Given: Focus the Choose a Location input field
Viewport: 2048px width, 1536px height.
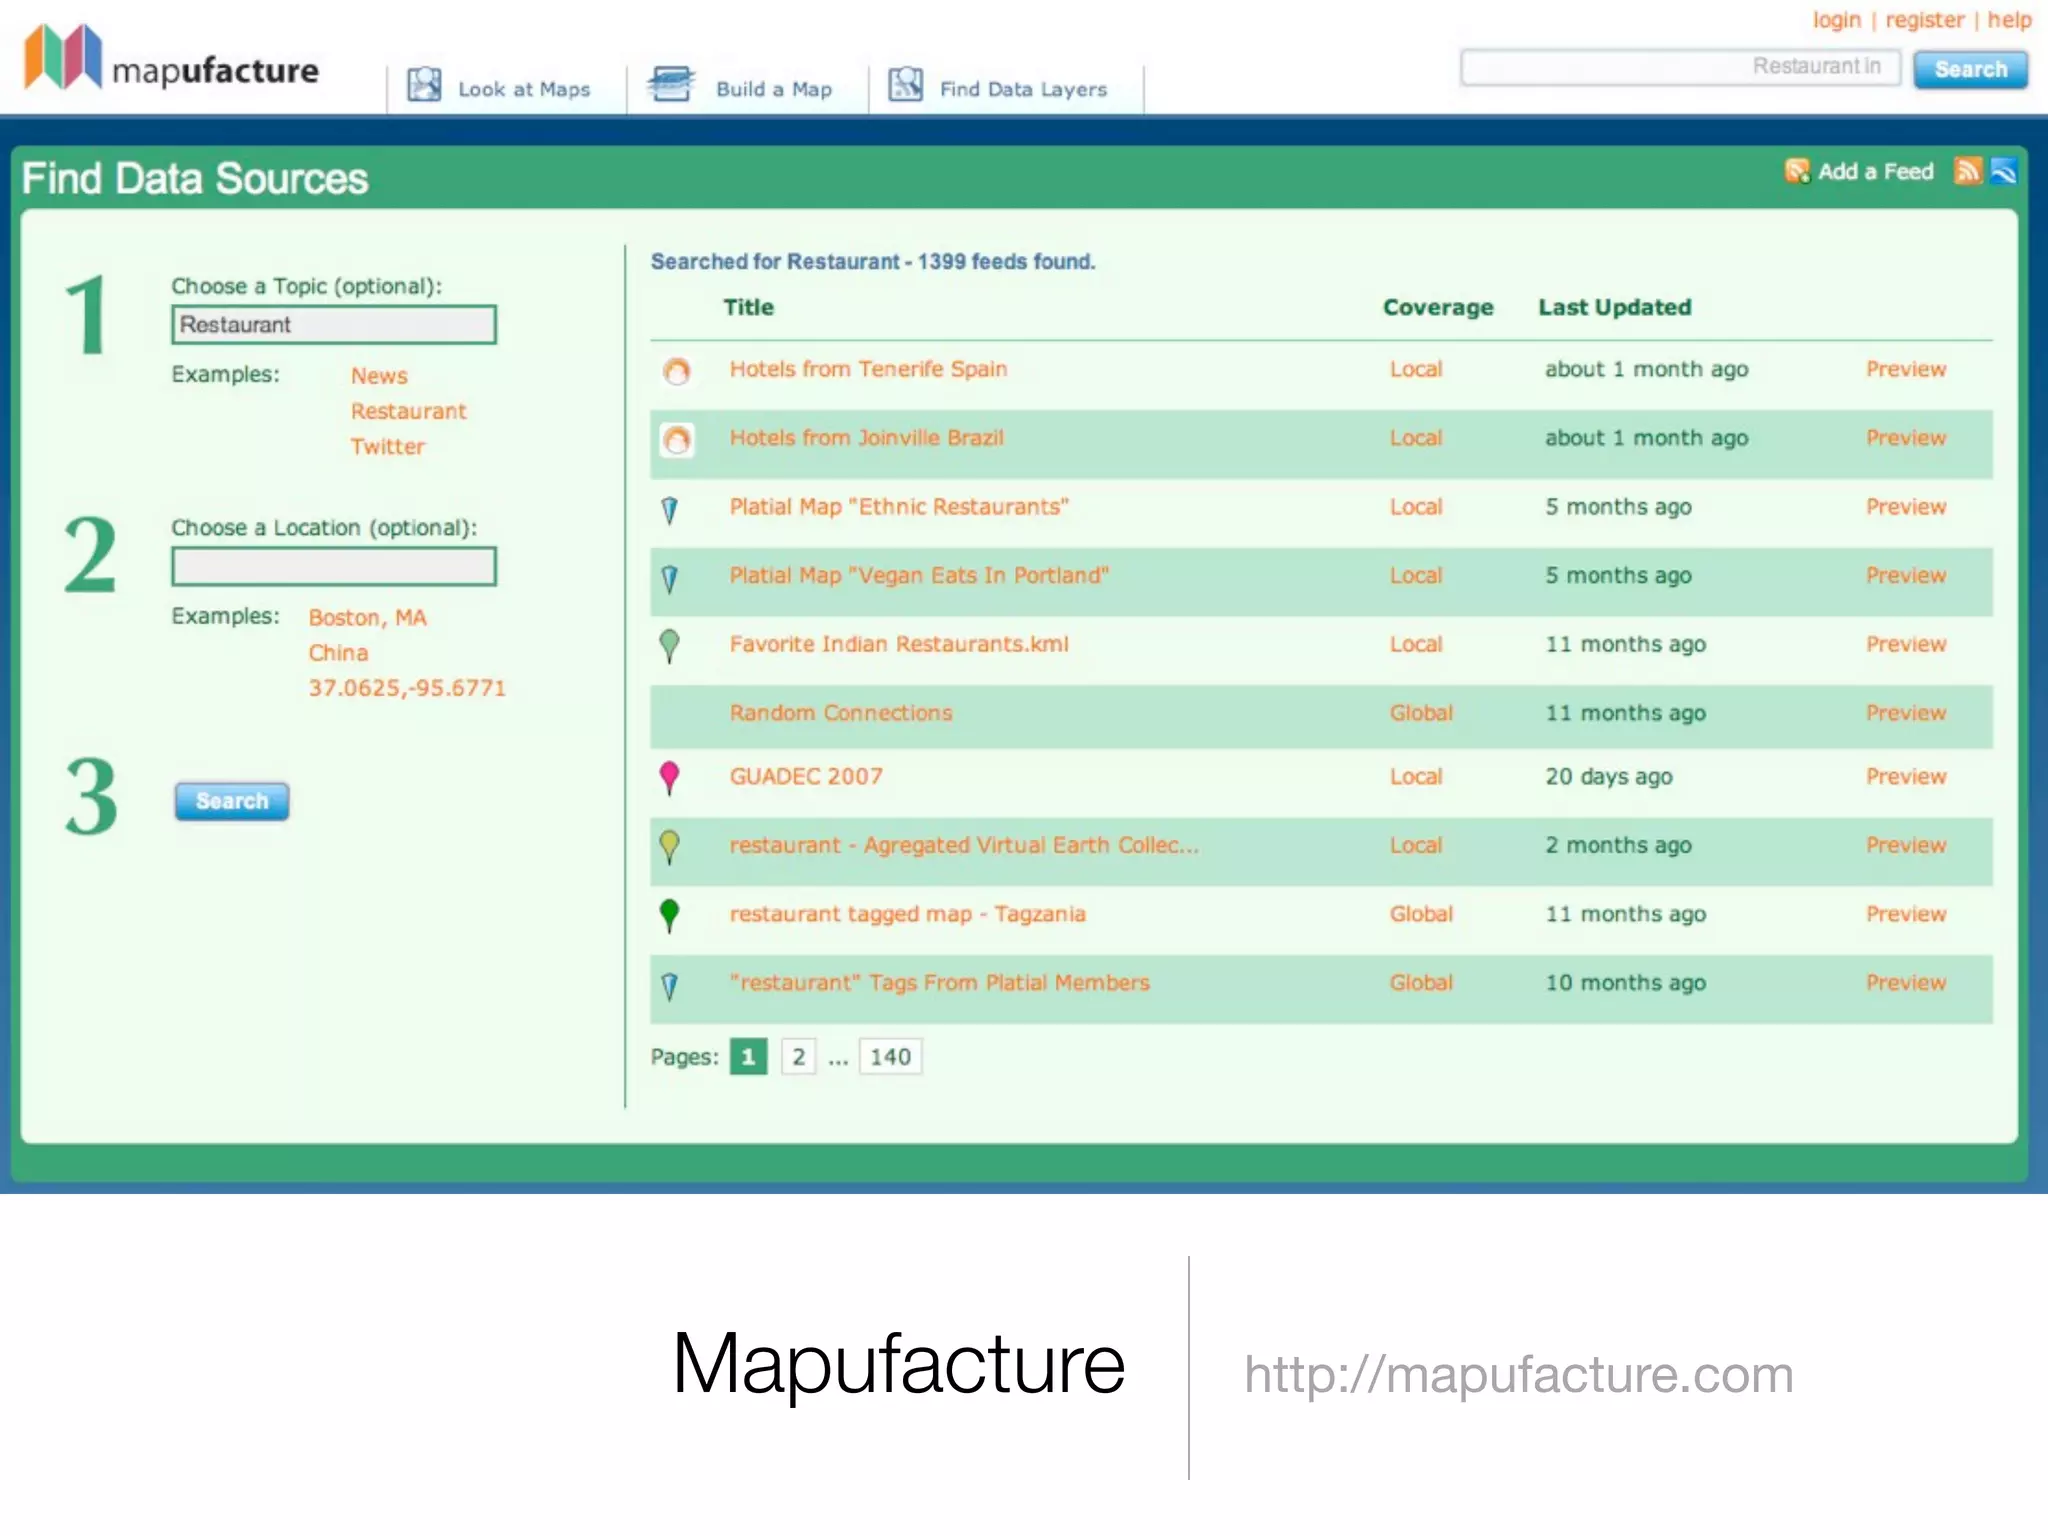Looking at the screenshot, I should click(x=334, y=567).
